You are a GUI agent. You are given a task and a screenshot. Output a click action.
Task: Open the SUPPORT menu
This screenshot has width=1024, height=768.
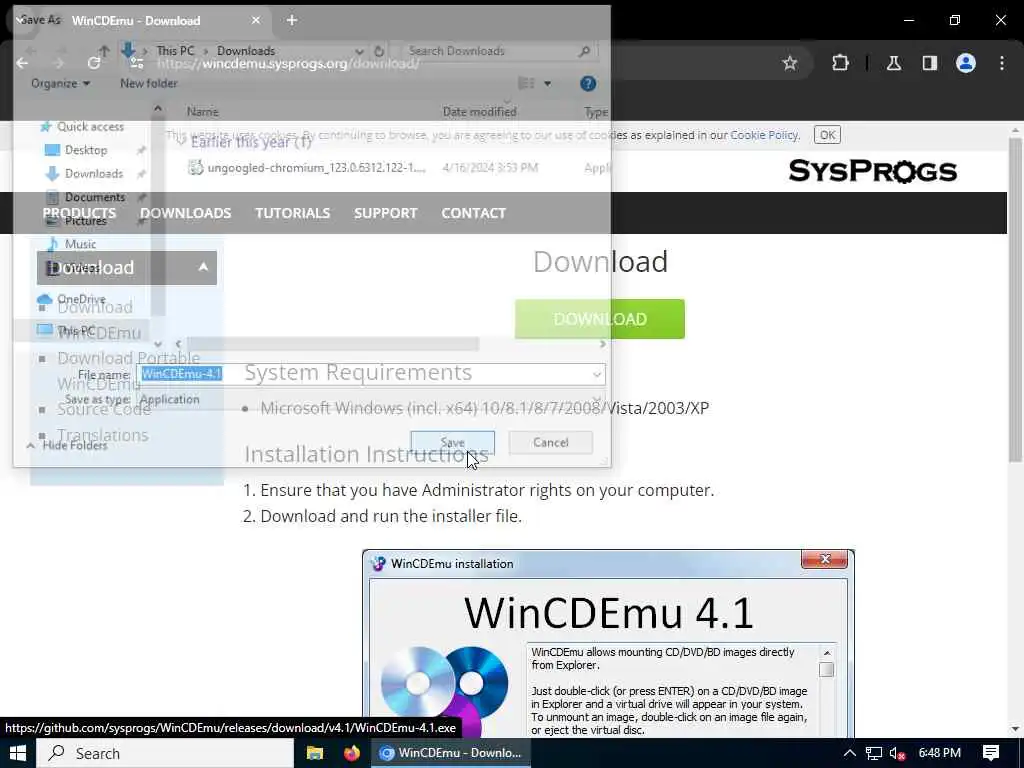point(385,213)
